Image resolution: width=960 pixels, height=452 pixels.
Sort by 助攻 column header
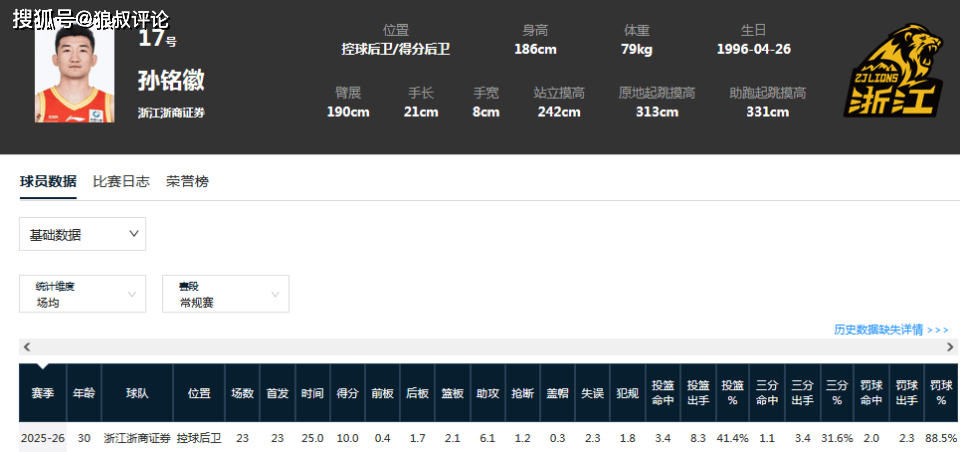[x=488, y=393]
